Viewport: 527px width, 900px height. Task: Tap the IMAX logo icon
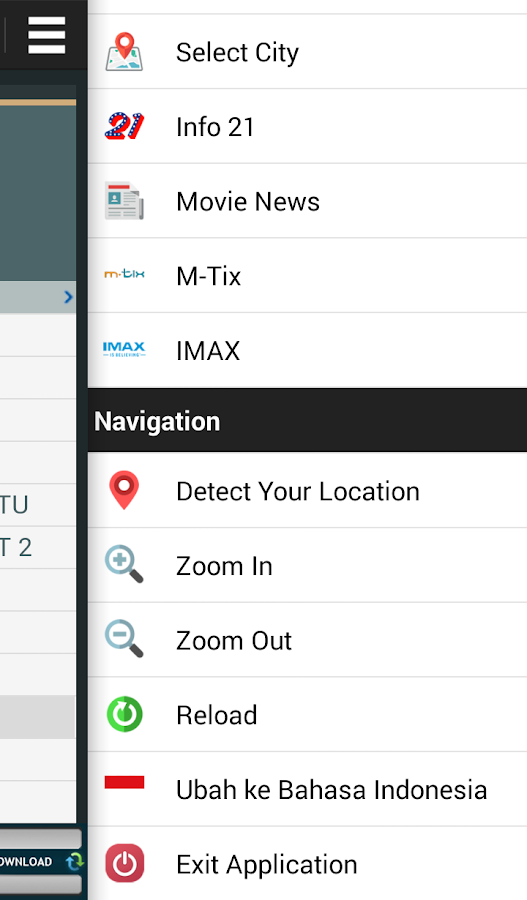124,350
